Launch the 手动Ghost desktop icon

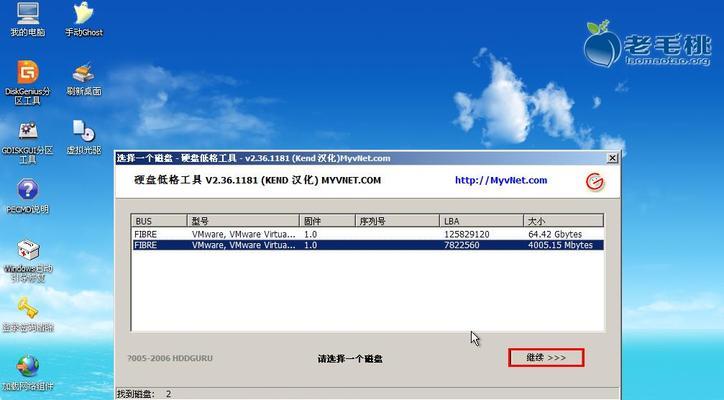(x=84, y=19)
